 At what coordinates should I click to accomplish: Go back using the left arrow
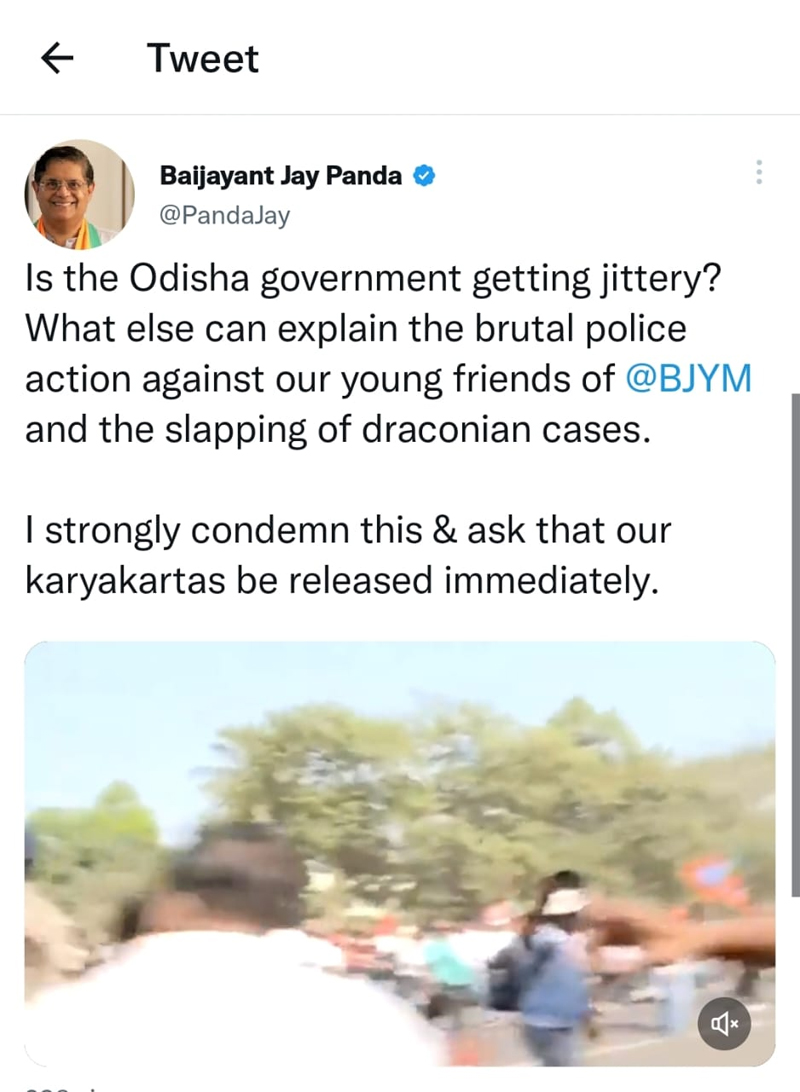57,58
